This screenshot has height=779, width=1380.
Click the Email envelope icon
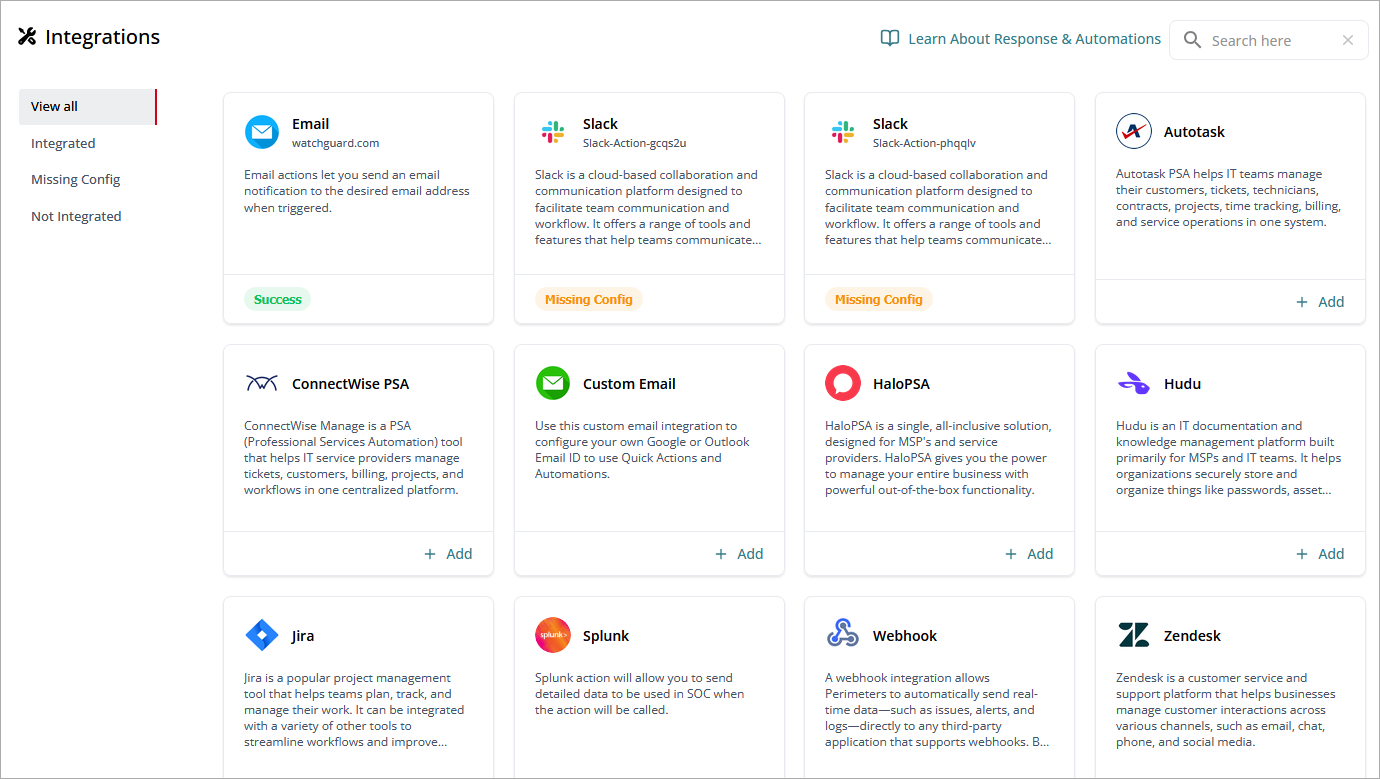pos(262,132)
